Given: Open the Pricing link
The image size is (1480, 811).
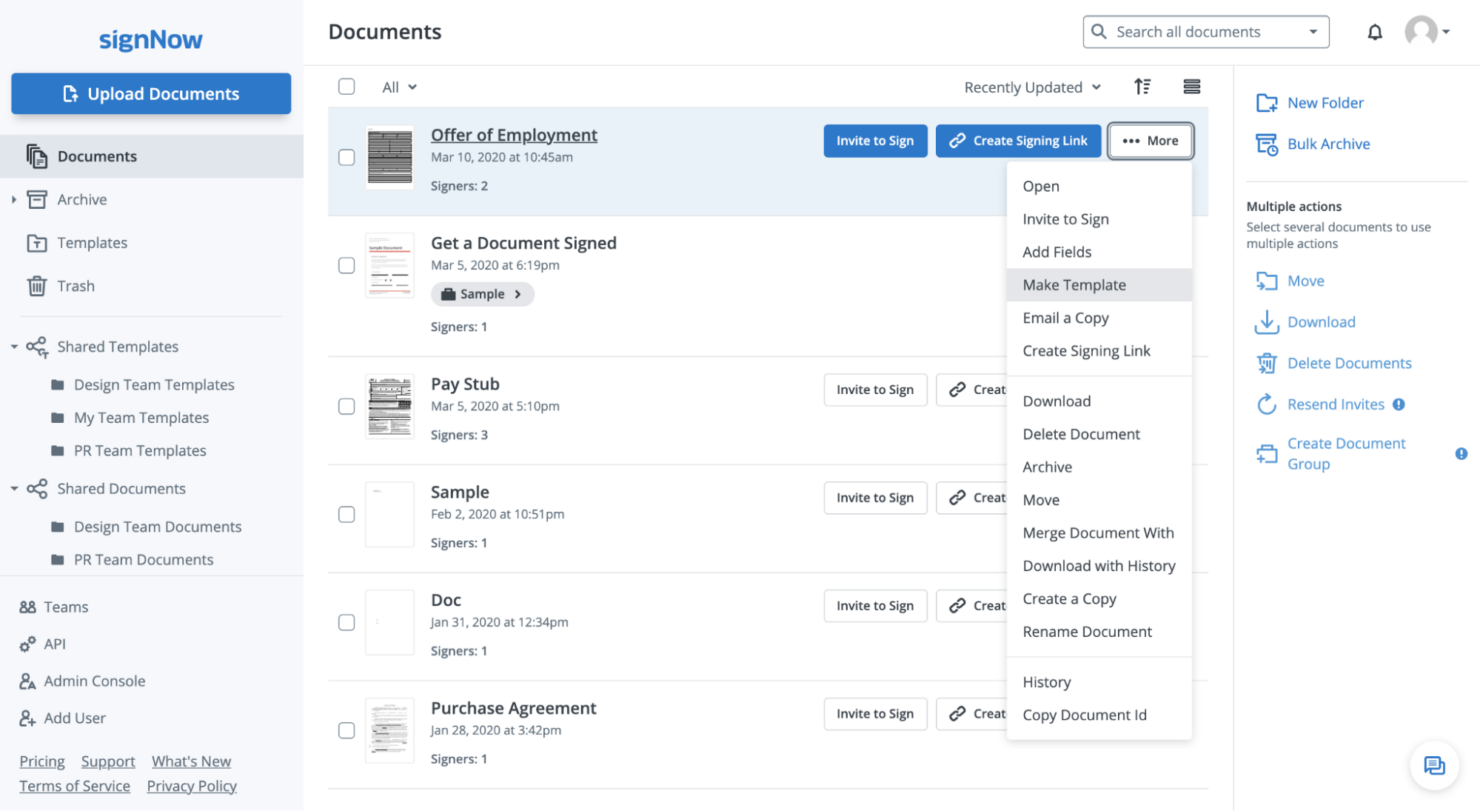Looking at the screenshot, I should point(41,761).
